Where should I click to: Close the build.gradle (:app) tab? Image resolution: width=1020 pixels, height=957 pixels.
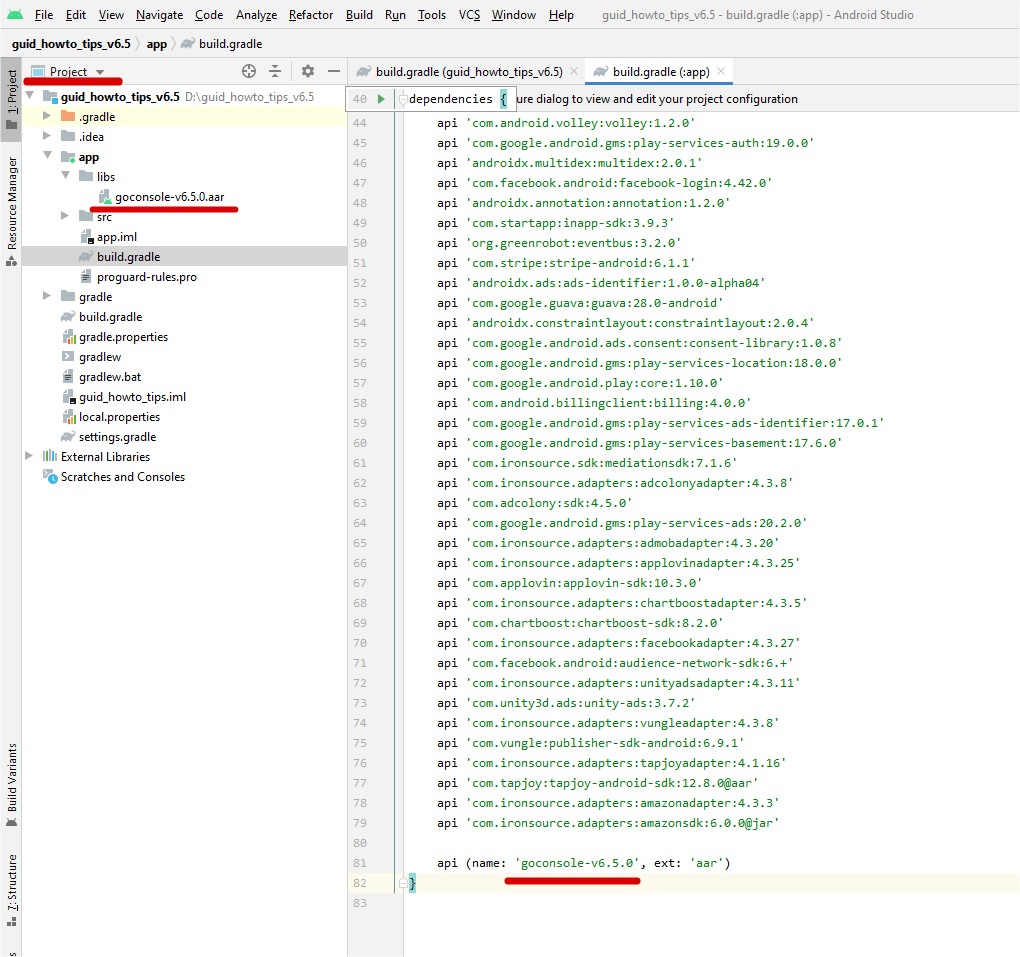(x=721, y=72)
